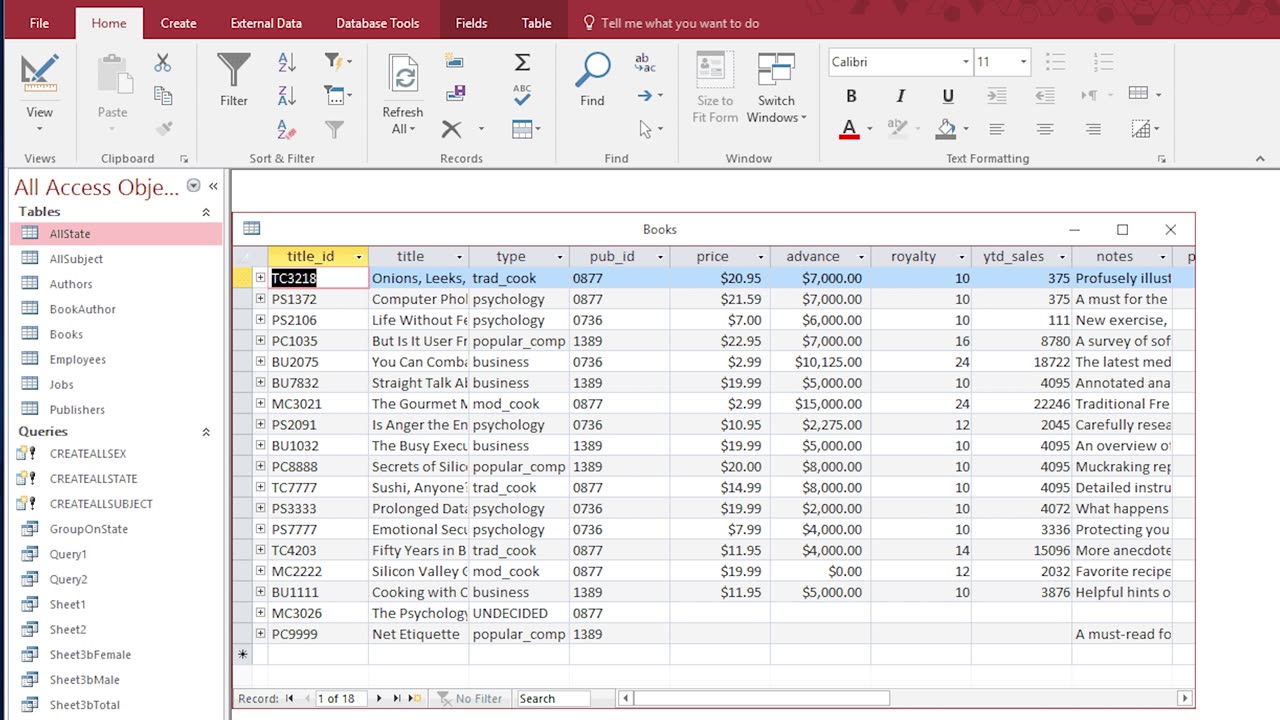Click the Save record icon

coord(455,94)
